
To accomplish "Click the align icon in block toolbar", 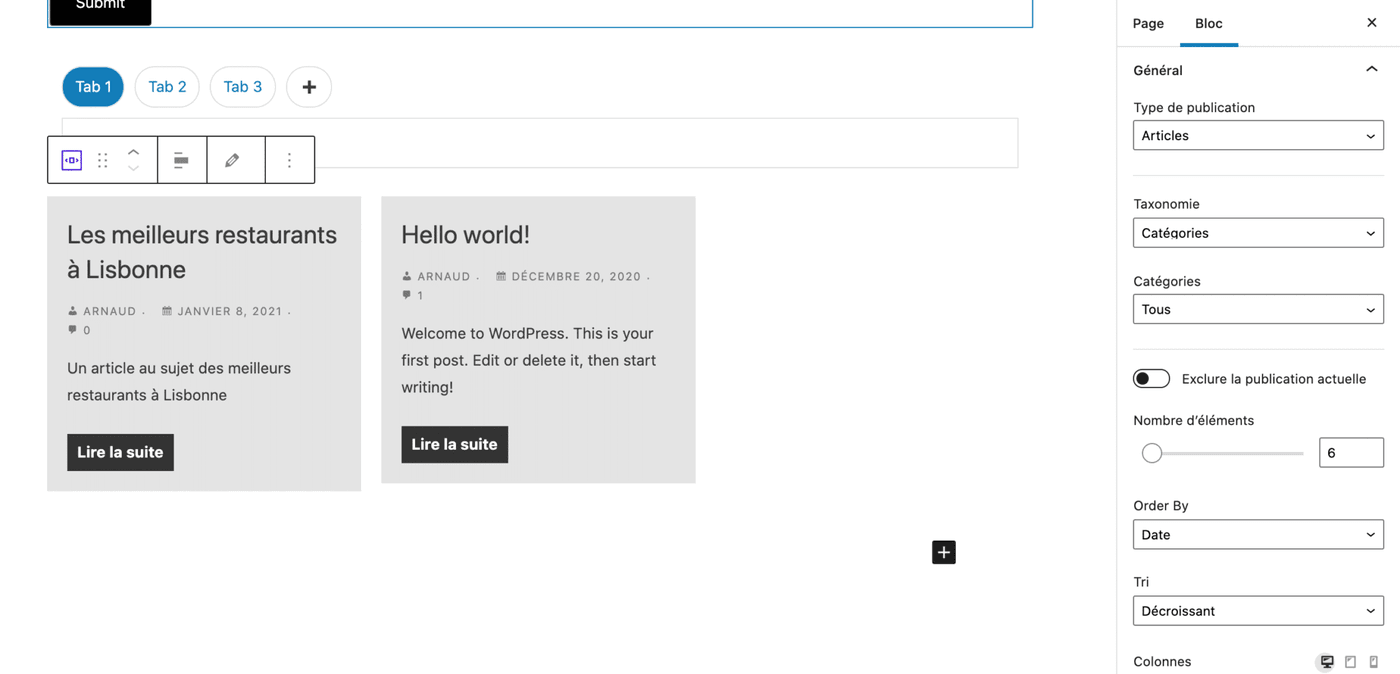I will click(x=181, y=160).
